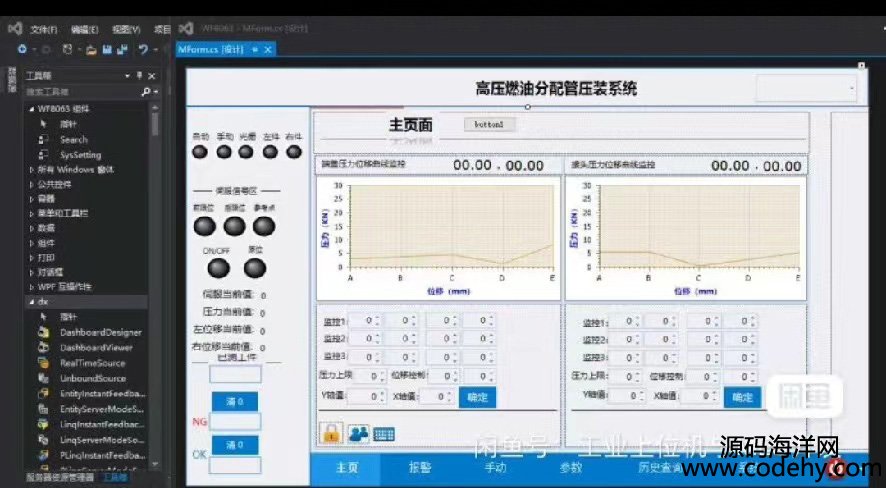Pin the toolbox panel with the pushpin

click(x=139, y=76)
